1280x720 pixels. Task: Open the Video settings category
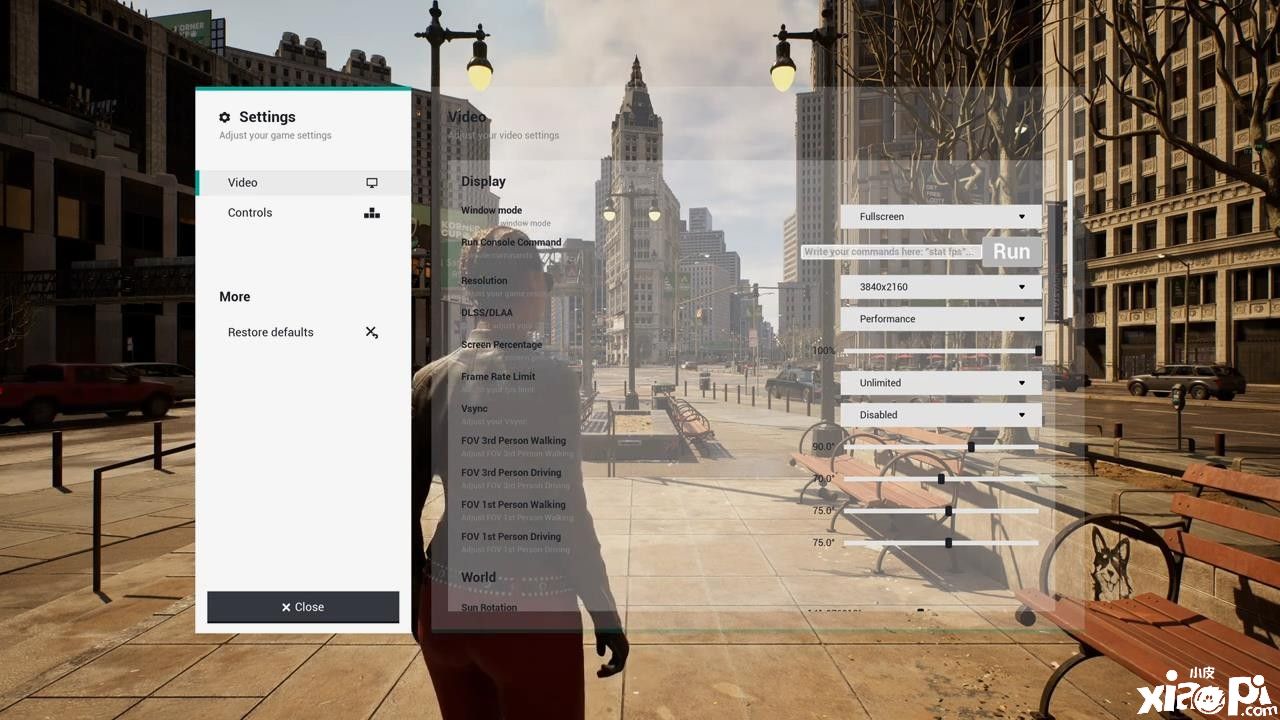coord(304,183)
